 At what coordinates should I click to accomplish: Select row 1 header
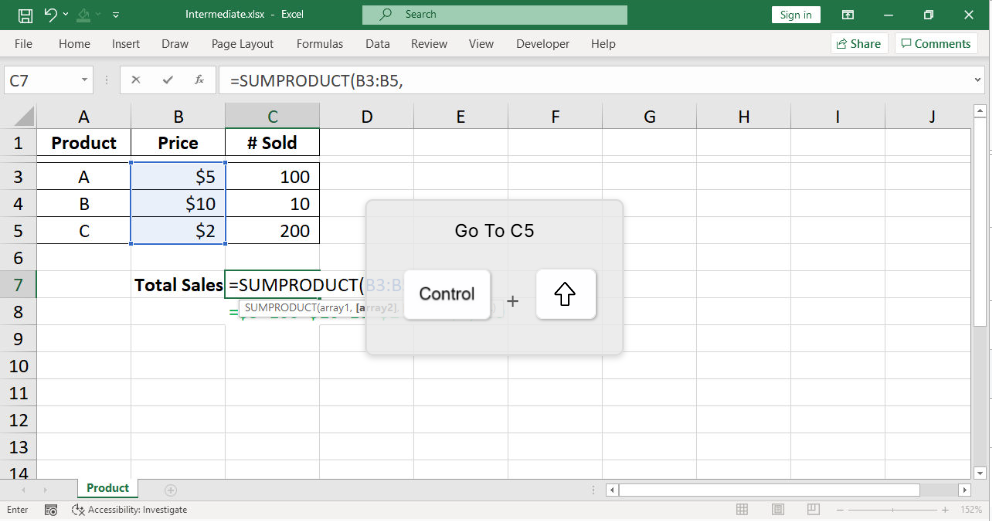[18, 143]
